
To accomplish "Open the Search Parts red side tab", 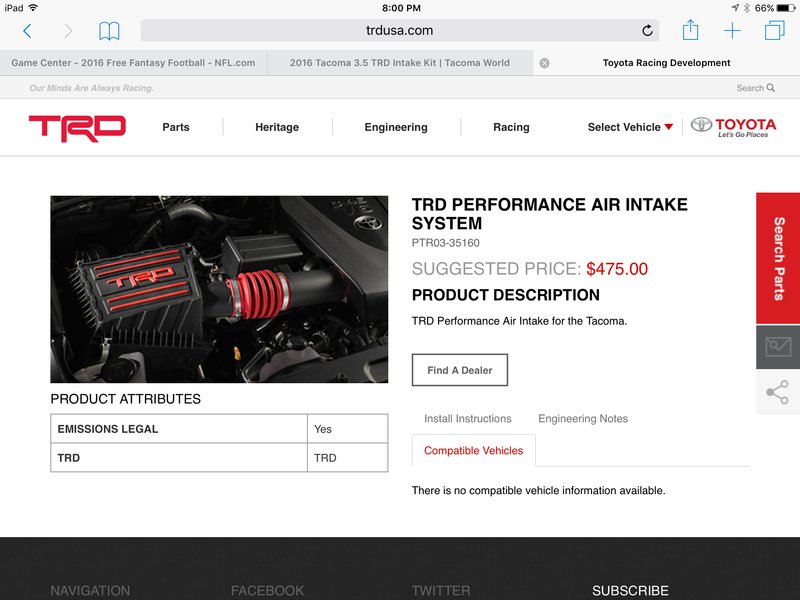I will 778,258.
